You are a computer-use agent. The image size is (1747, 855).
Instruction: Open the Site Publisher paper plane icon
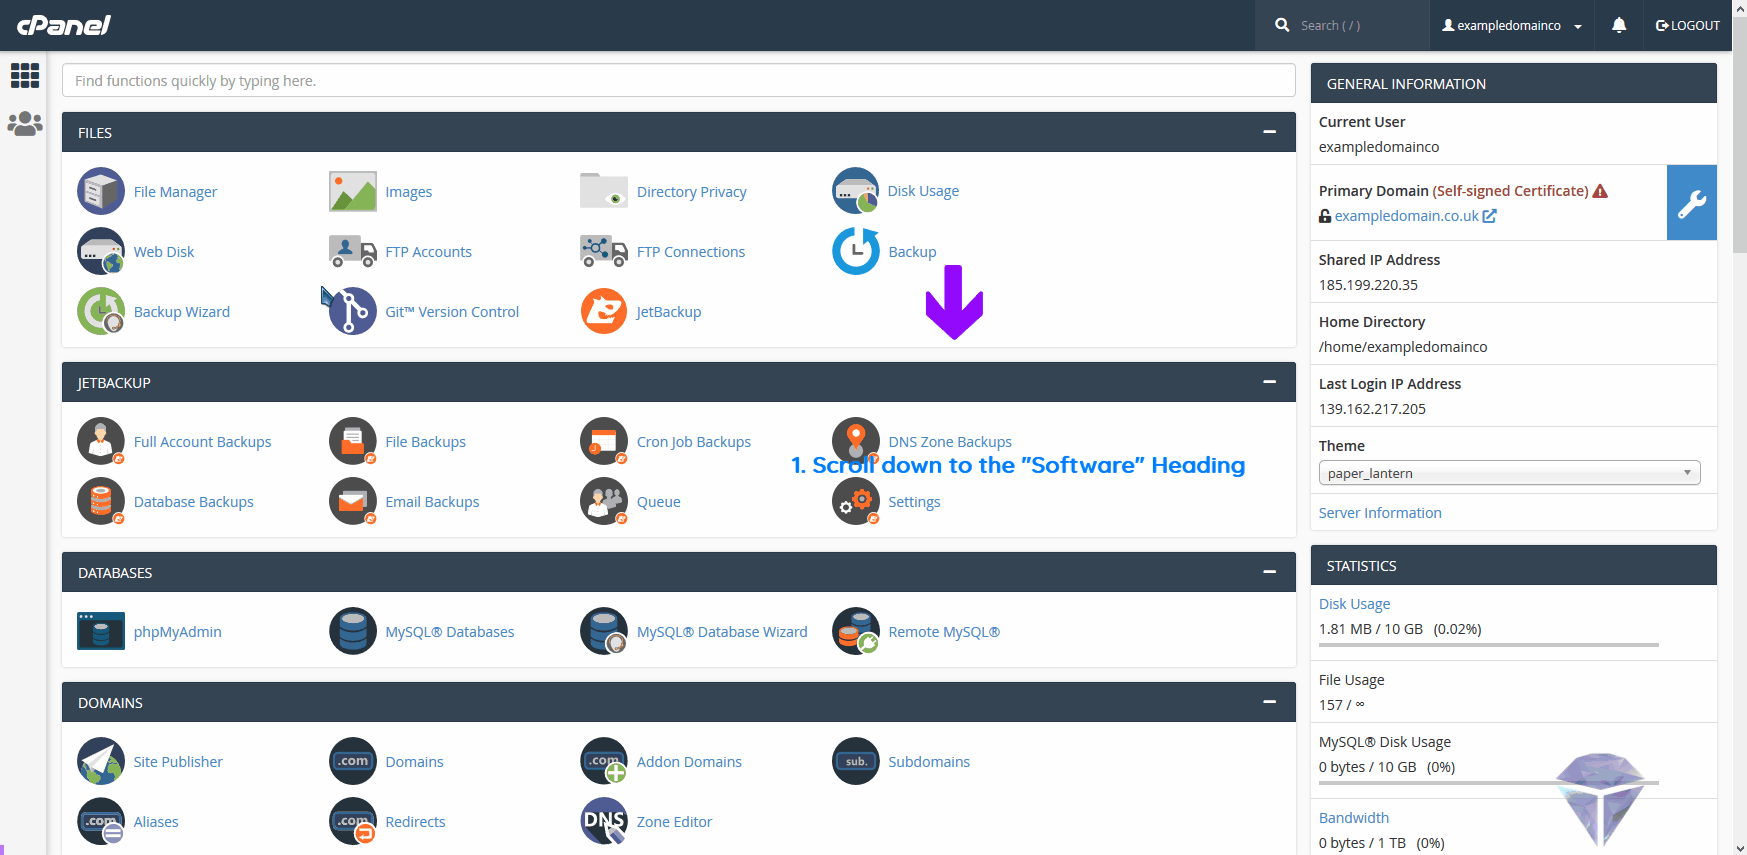101,761
